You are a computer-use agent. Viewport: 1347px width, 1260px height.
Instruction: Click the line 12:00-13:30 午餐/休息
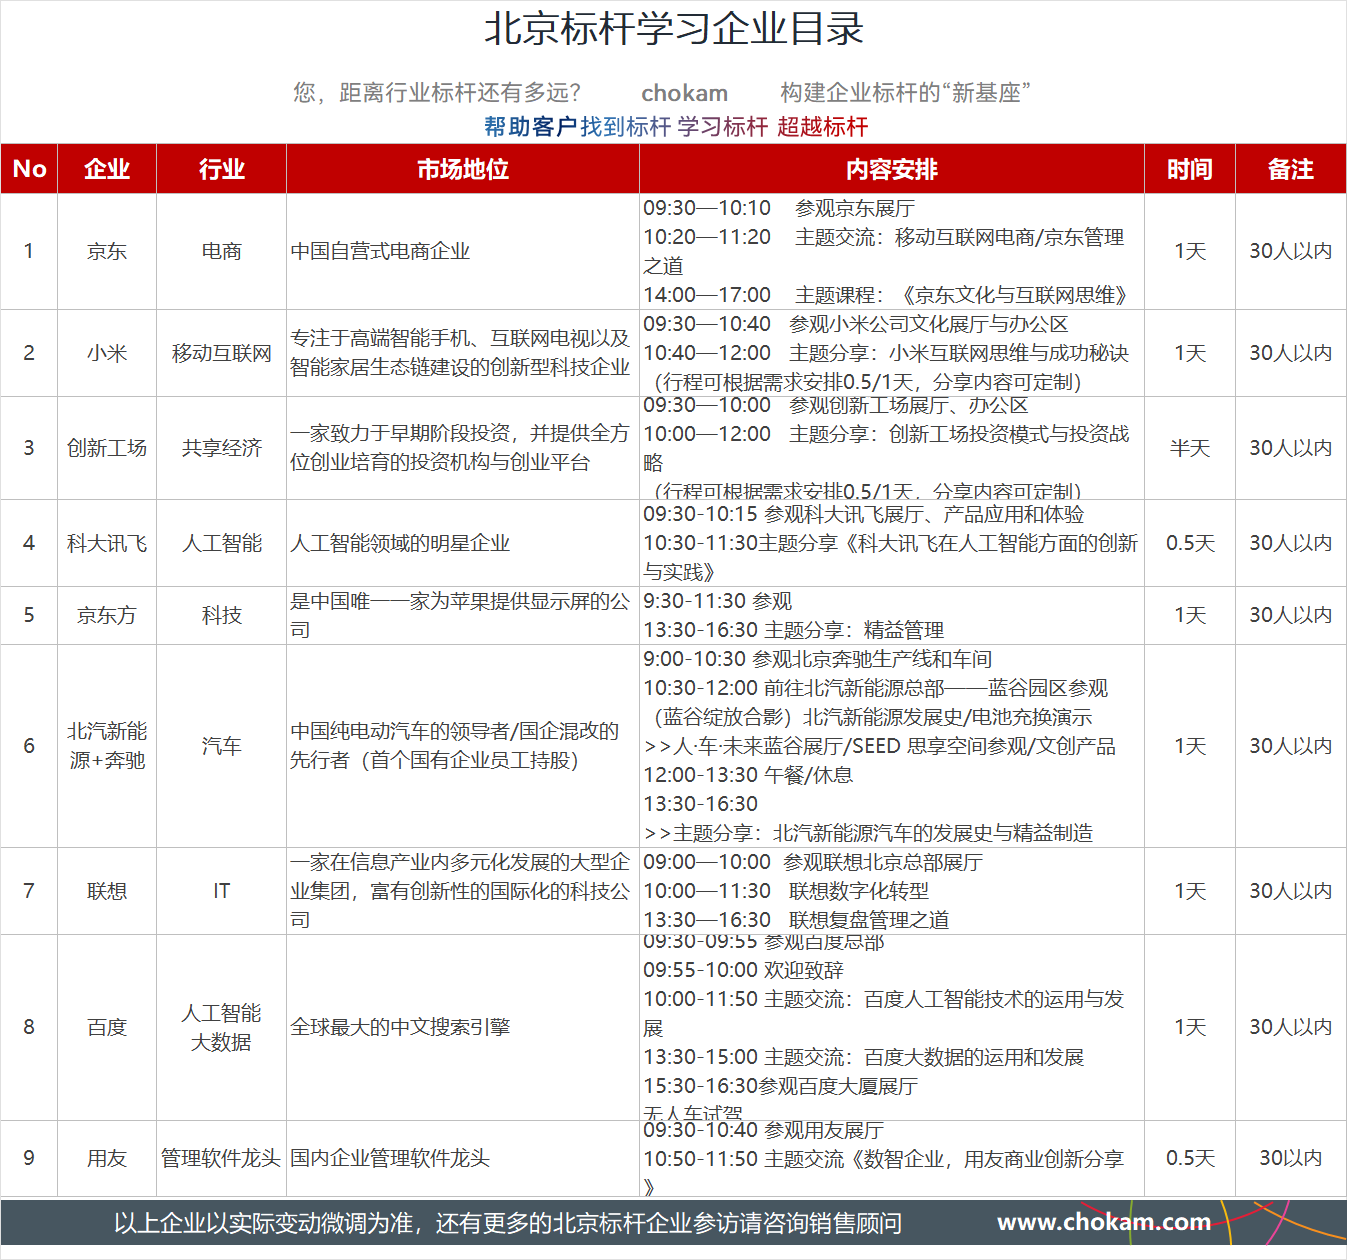(748, 775)
